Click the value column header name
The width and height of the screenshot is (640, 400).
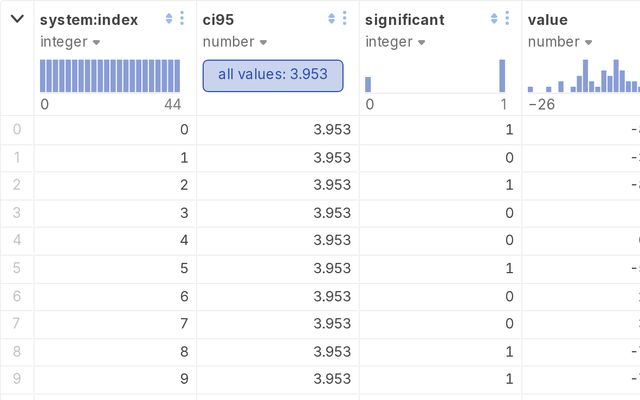[x=548, y=19]
